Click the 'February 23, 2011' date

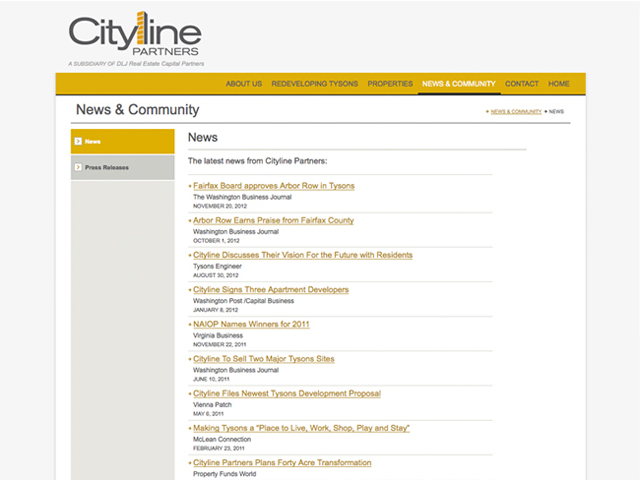[219, 449]
